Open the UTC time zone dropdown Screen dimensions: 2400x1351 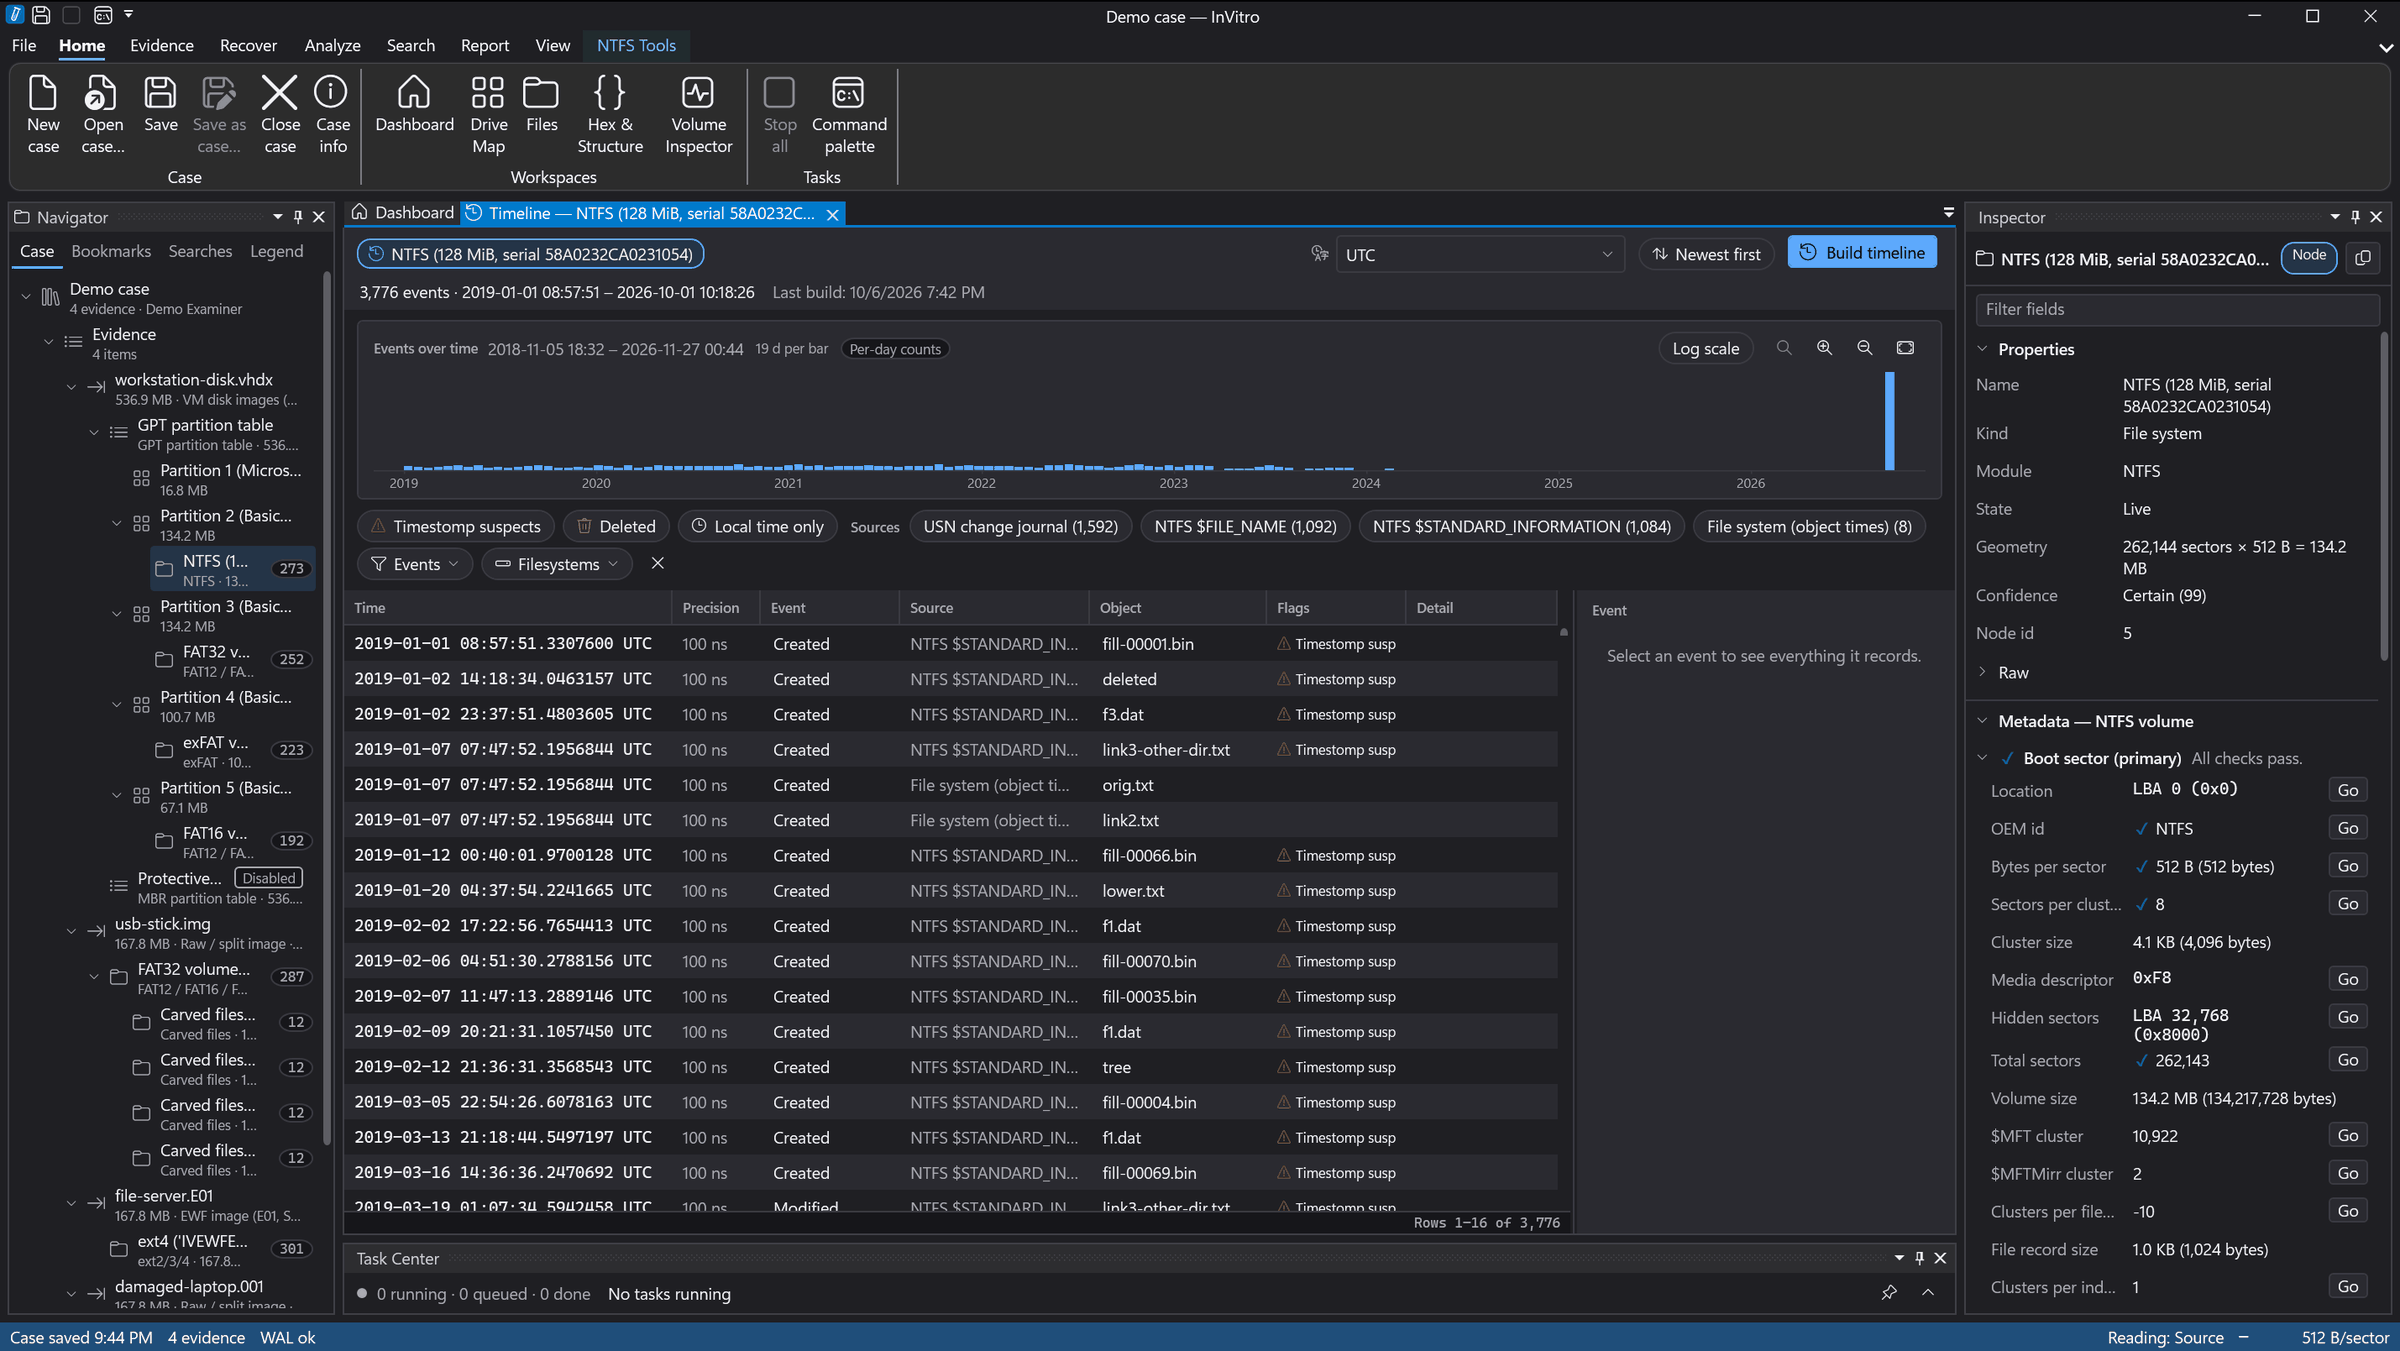click(x=1478, y=254)
